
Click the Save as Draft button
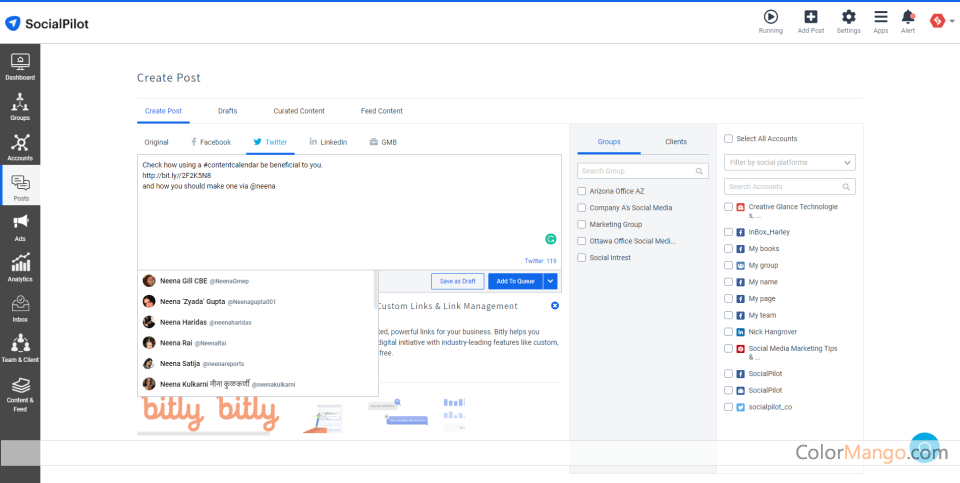(x=457, y=281)
